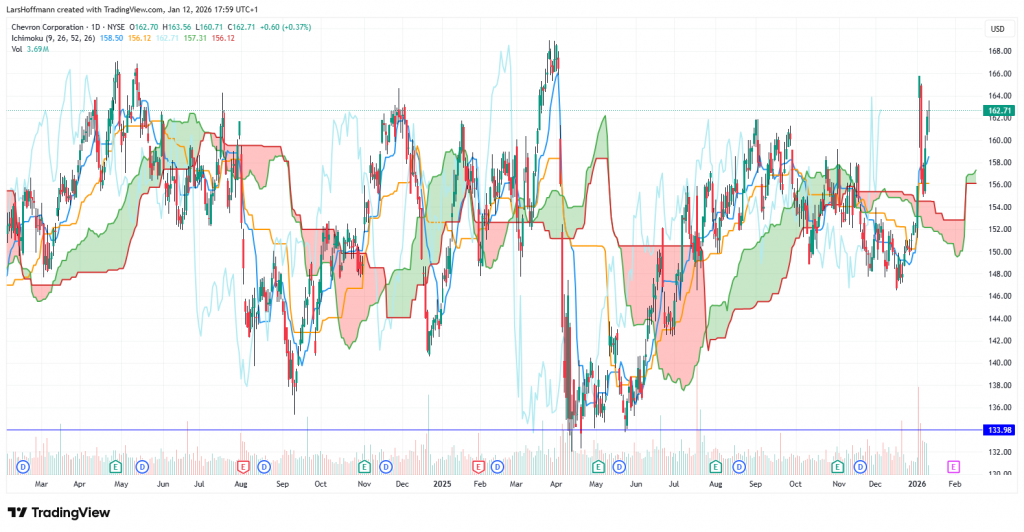The height and width of the screenshot is (532, 1024).
Task: Click the 168.00 price axis label
Action: coord(997,51)
